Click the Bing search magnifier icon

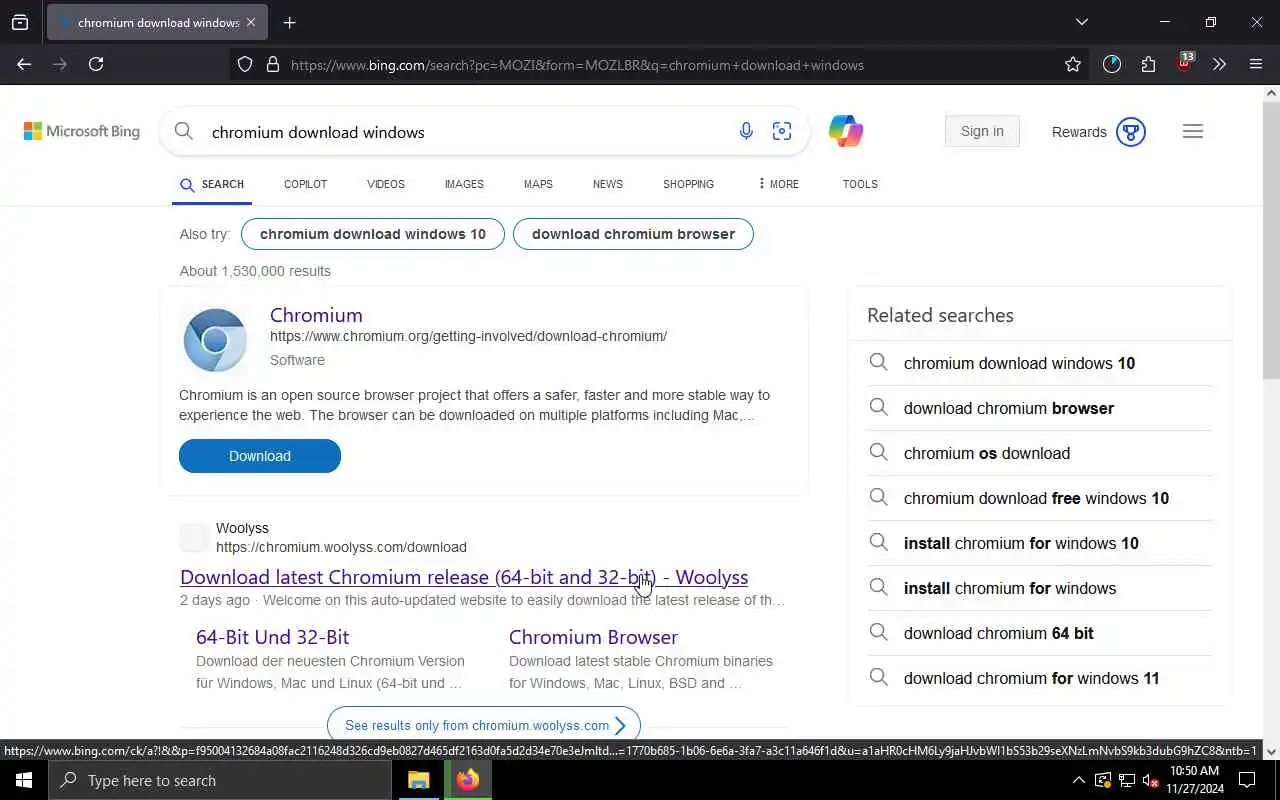pos(183,131)
